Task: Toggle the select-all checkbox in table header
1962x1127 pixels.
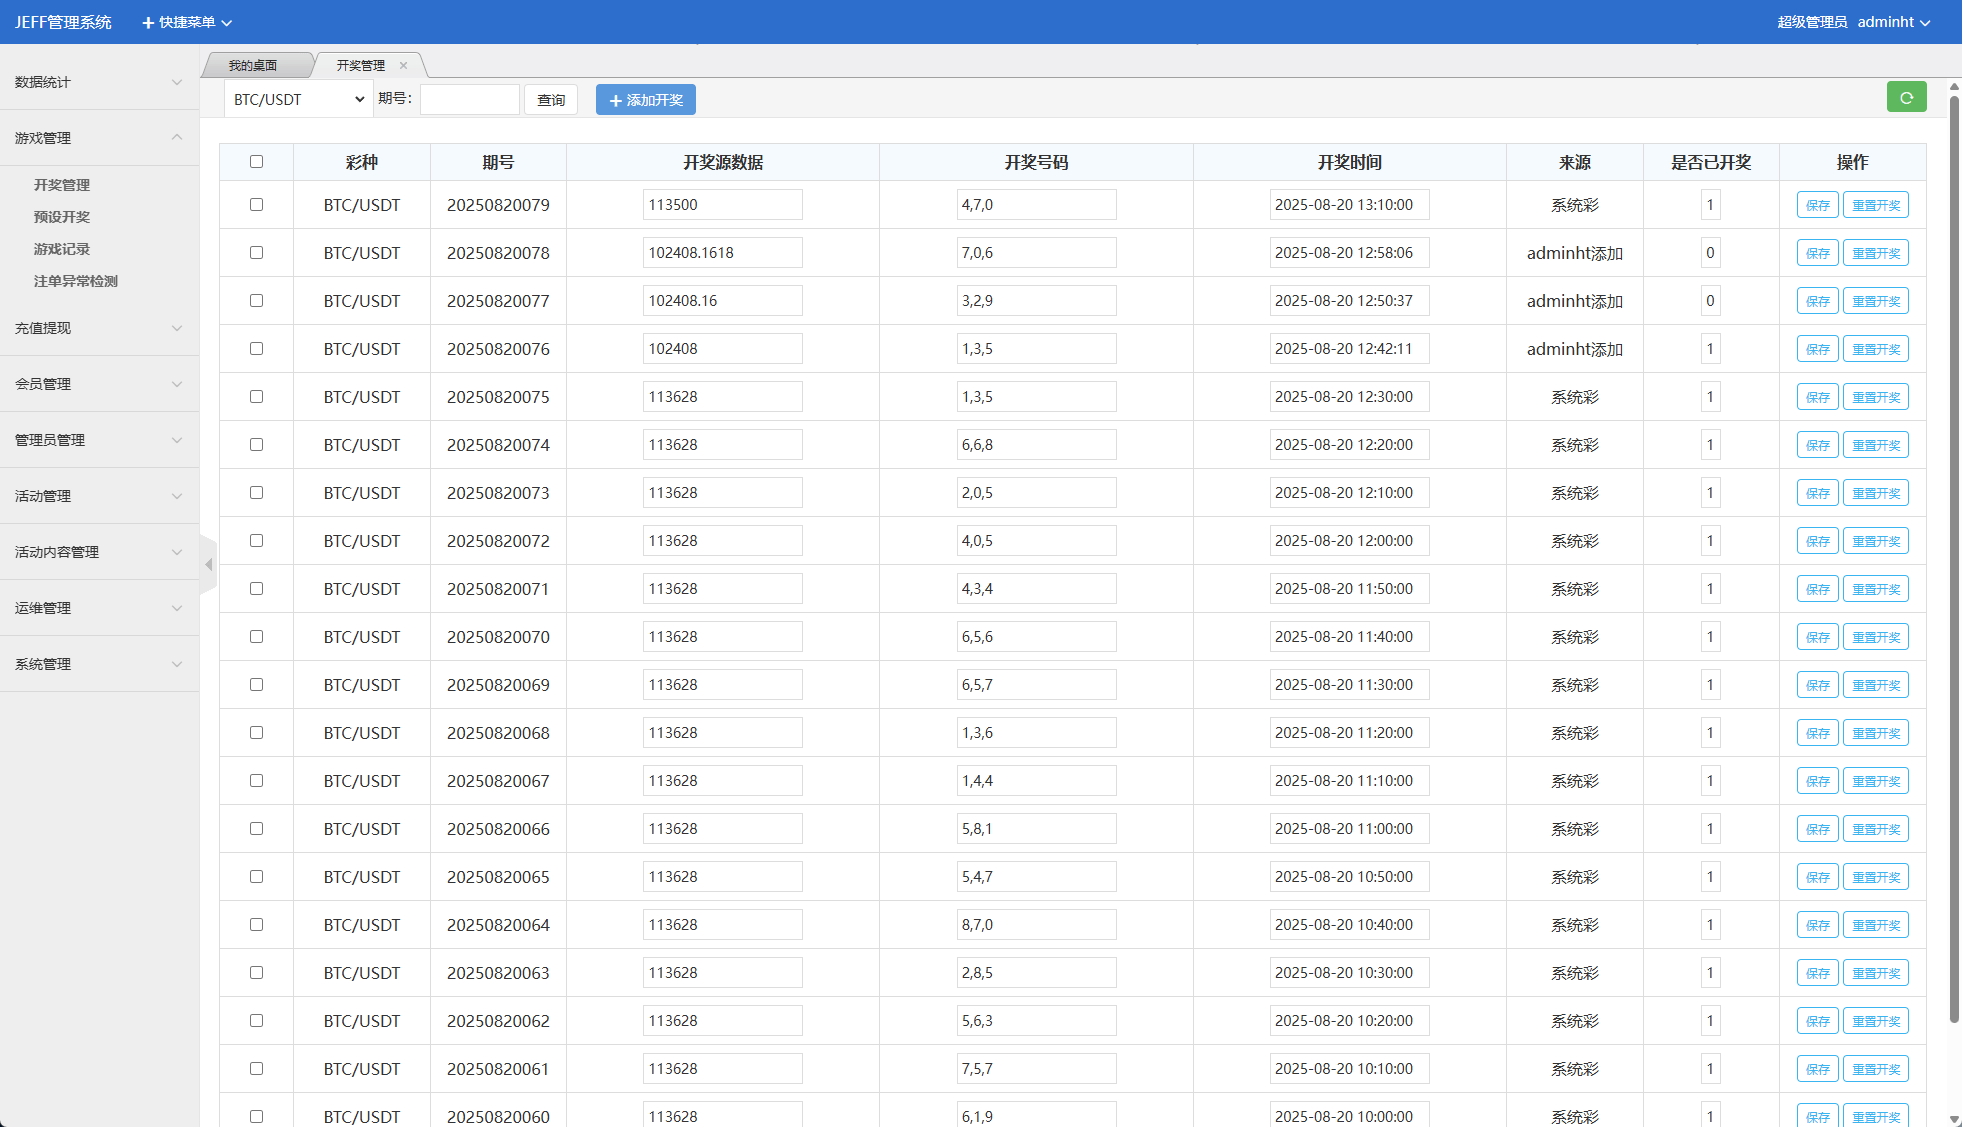Action: (256, 162)
